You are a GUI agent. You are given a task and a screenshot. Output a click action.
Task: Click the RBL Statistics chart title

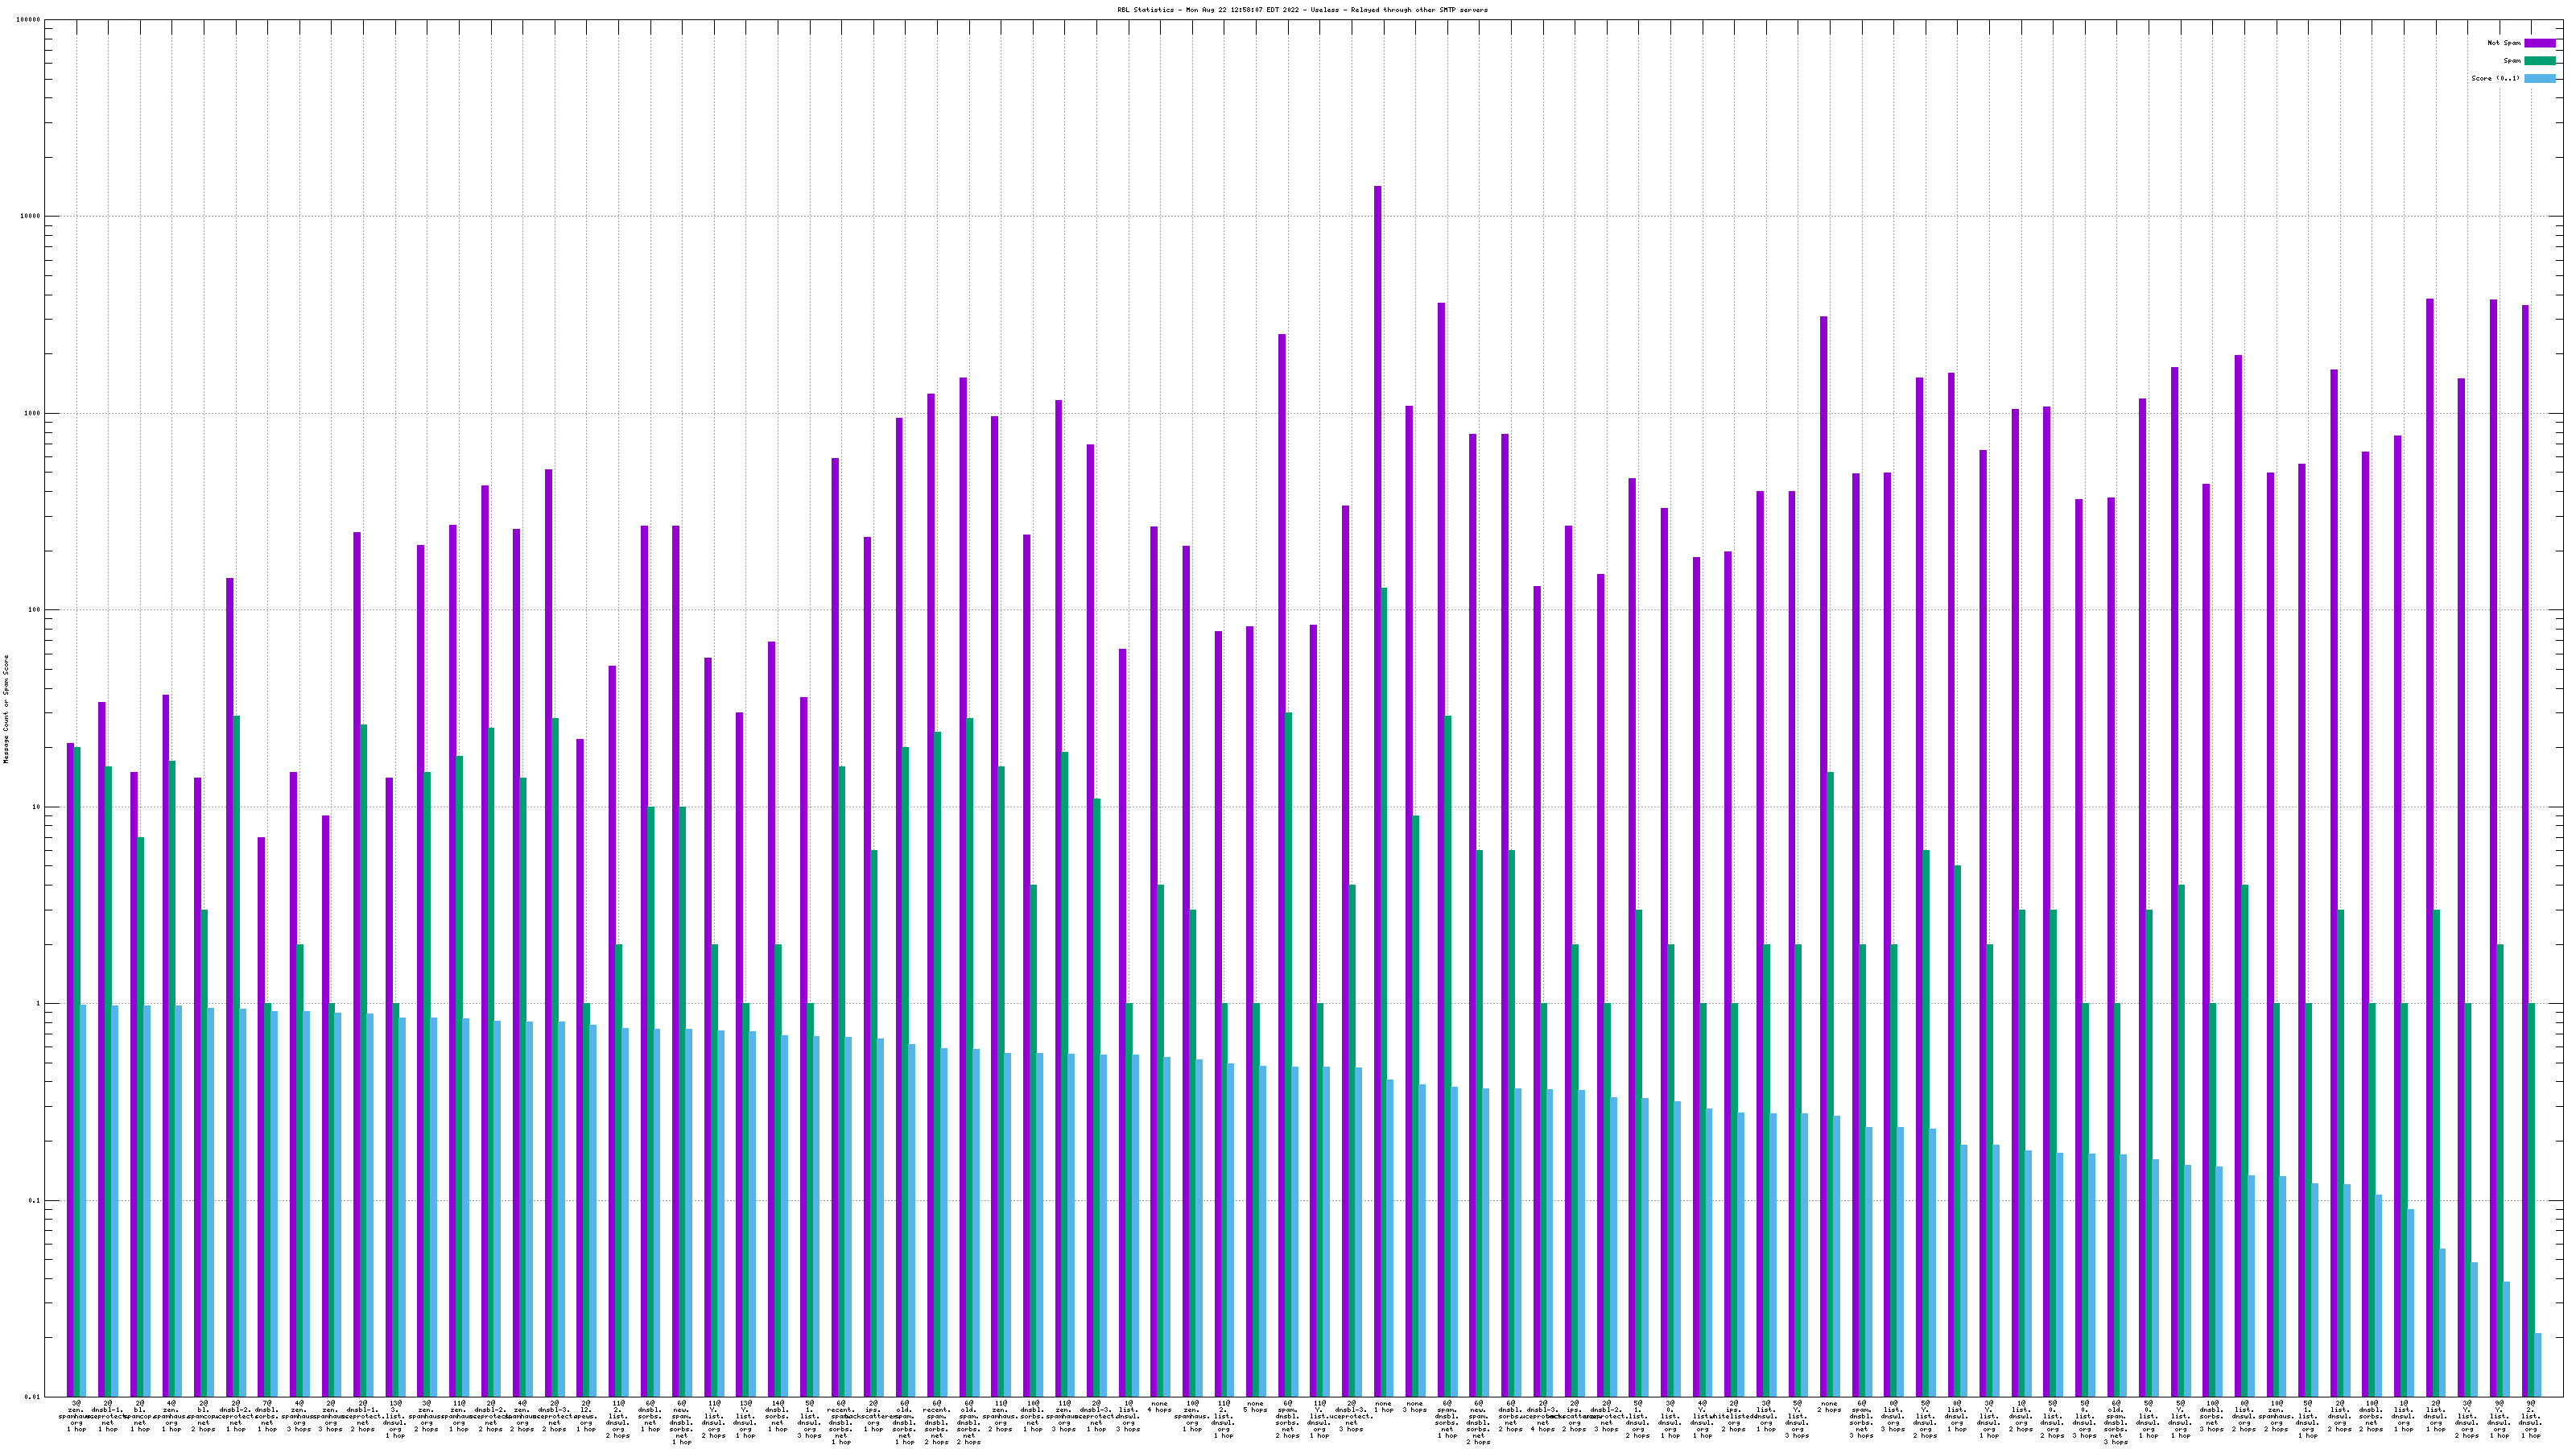coord(1302,10)
